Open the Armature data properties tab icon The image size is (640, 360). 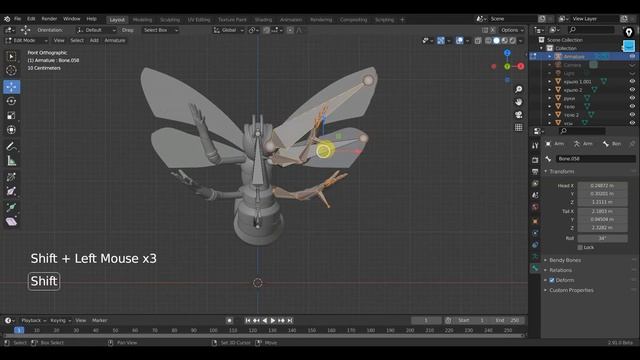coord(535,256)
